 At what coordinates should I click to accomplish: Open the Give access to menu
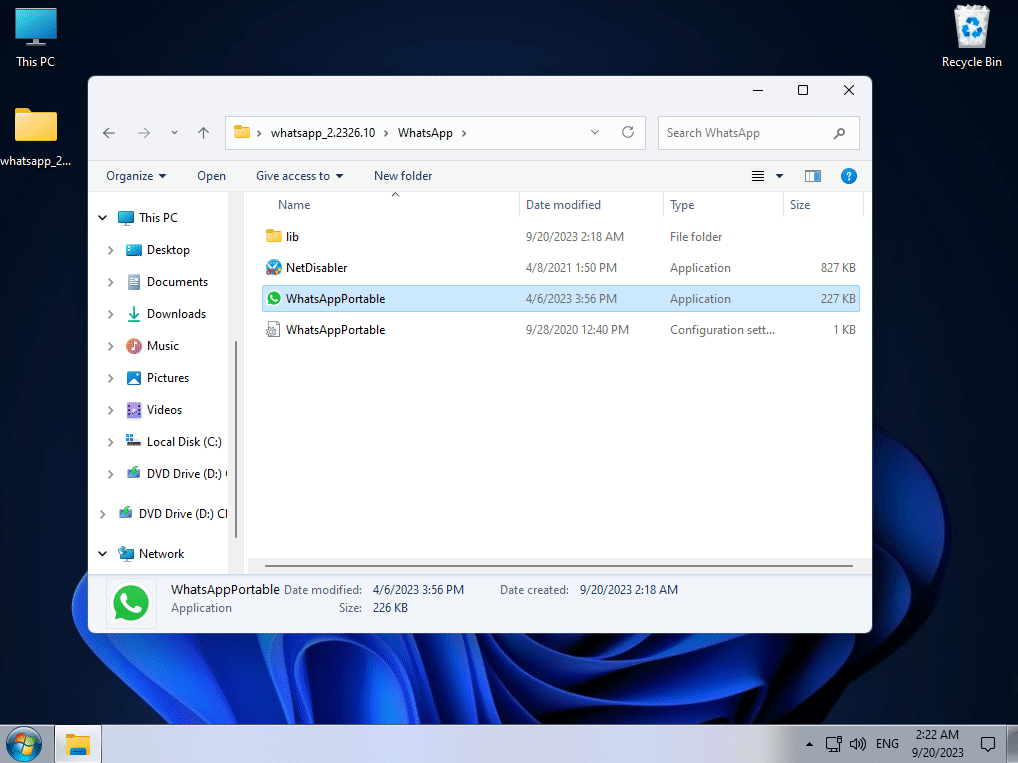pyautogui.click(x=299, y=176)
